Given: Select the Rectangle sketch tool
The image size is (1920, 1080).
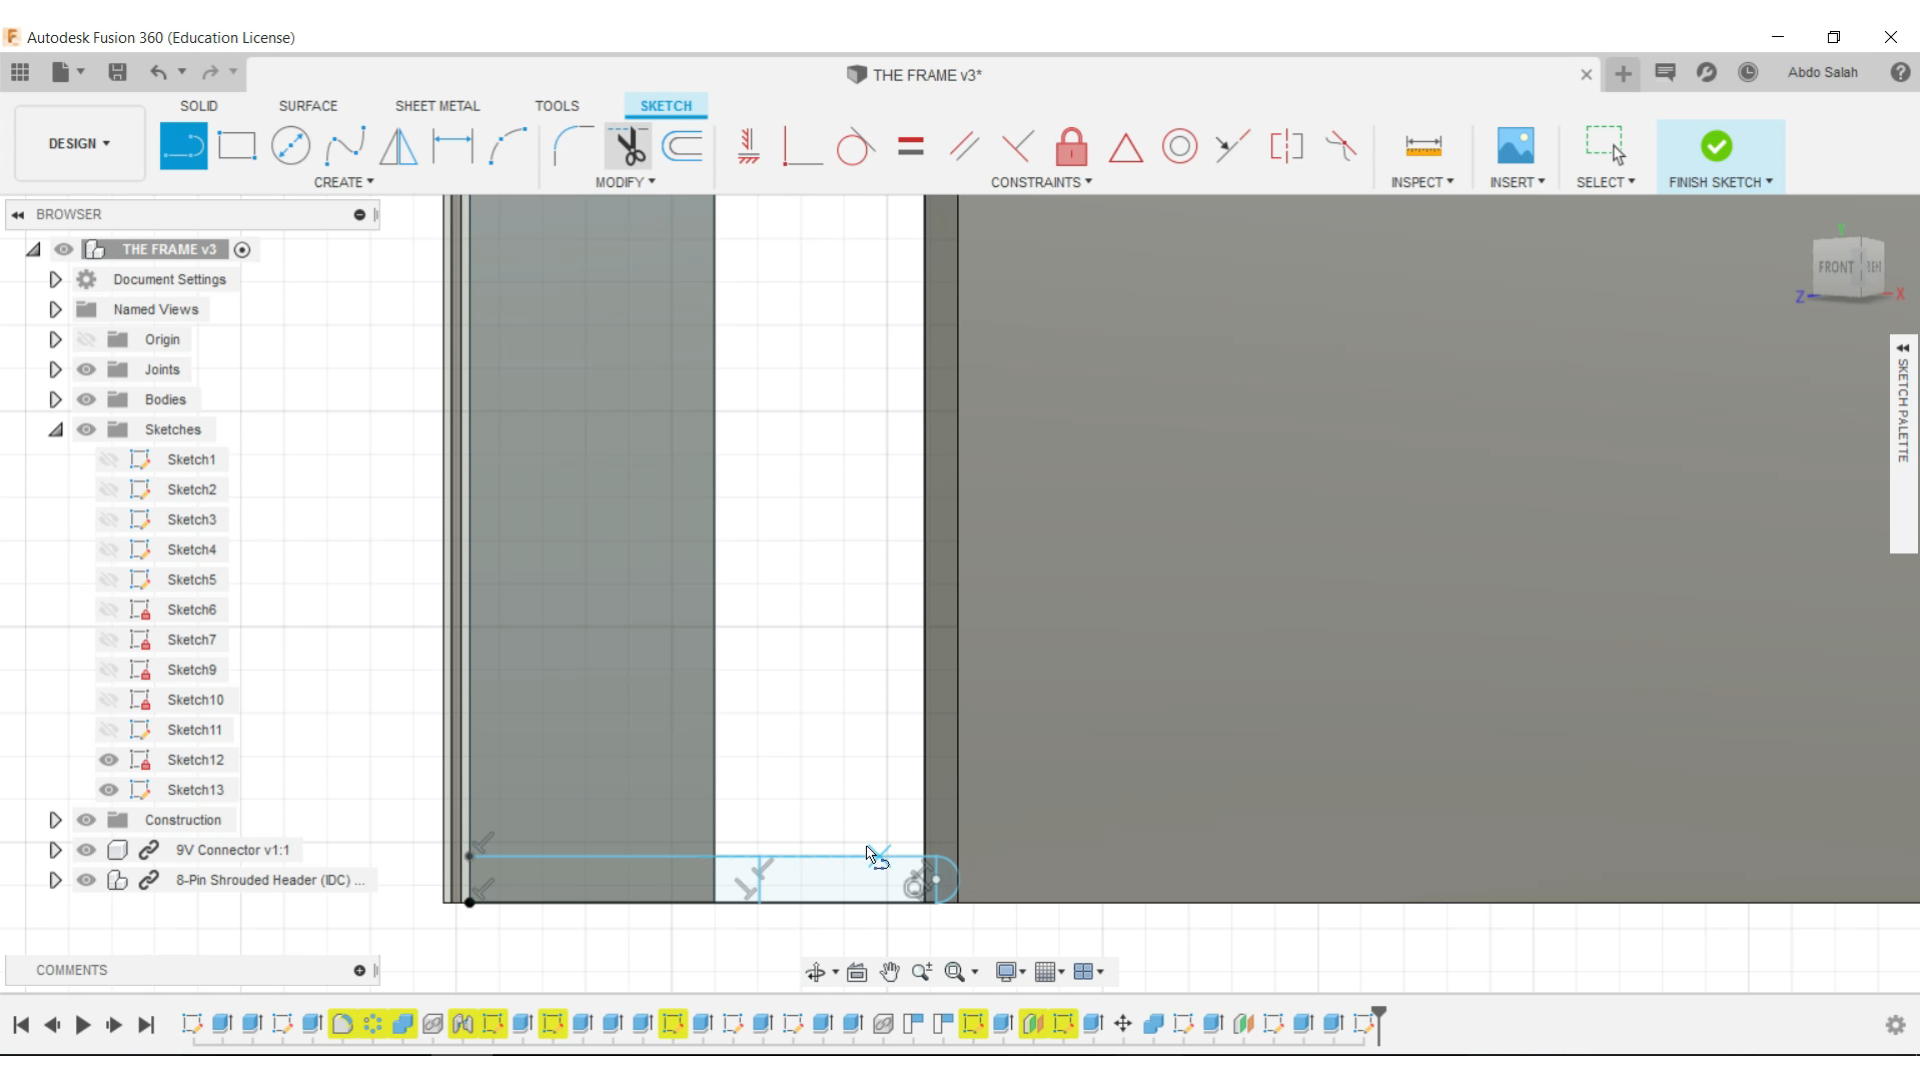Looking at the screenshot, I should coord(237,145).
